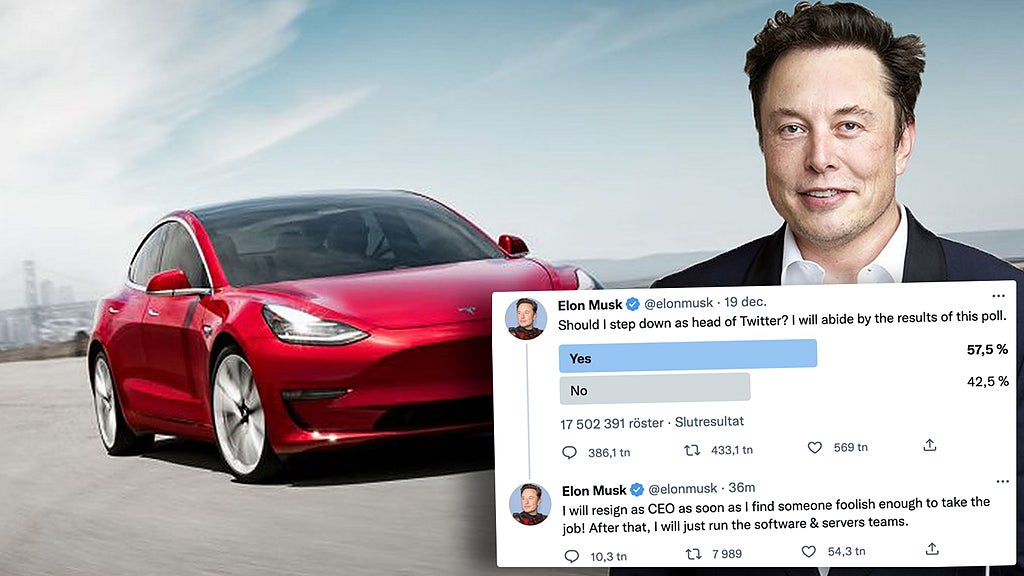Like the tweet with 54,3 tn likes
Viewport: 1024px width, 576px height.
tap(808, 551)
